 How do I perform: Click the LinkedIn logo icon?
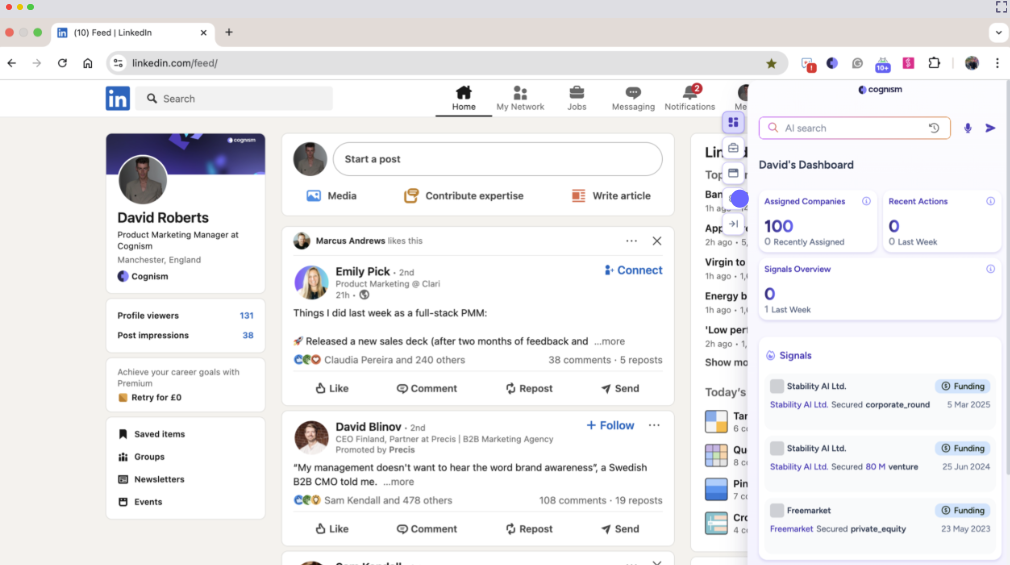[118, 99]
